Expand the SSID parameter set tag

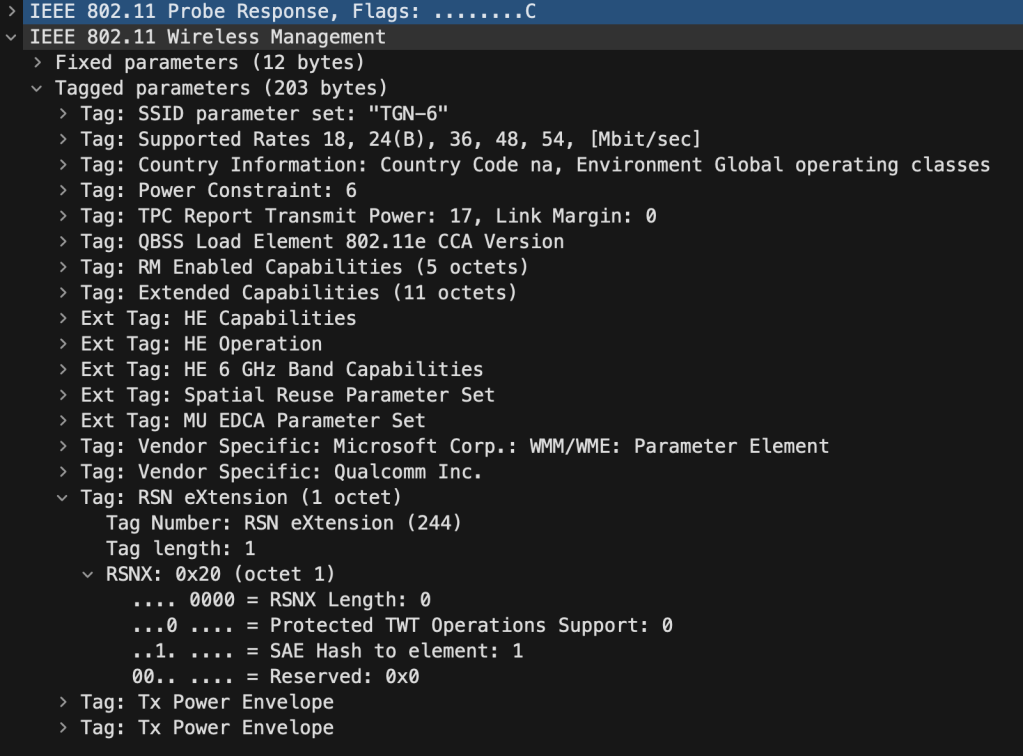click(x=63, y=114)
